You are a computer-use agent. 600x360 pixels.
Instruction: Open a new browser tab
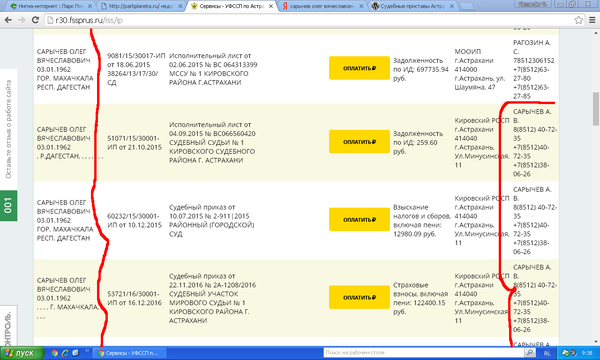click(466, 7)
